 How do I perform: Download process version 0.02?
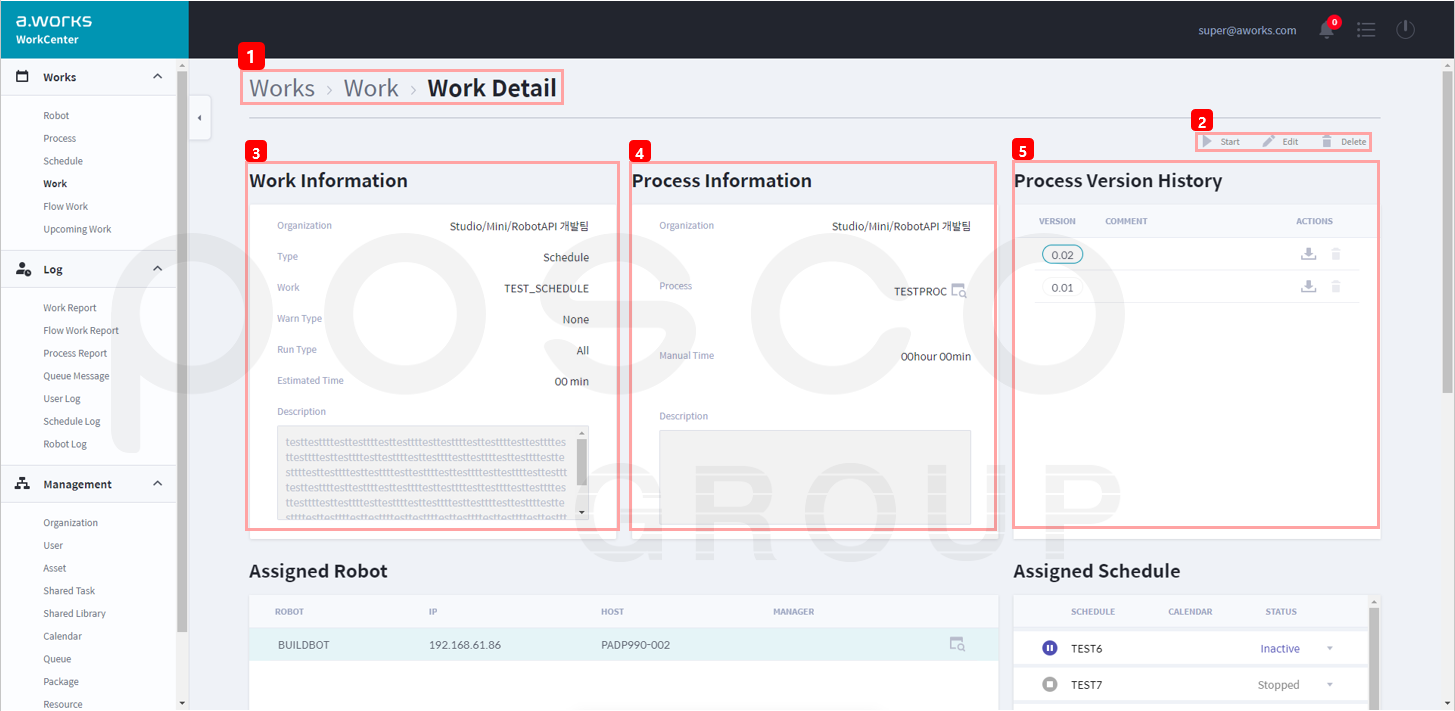[x=1308, y=254]
